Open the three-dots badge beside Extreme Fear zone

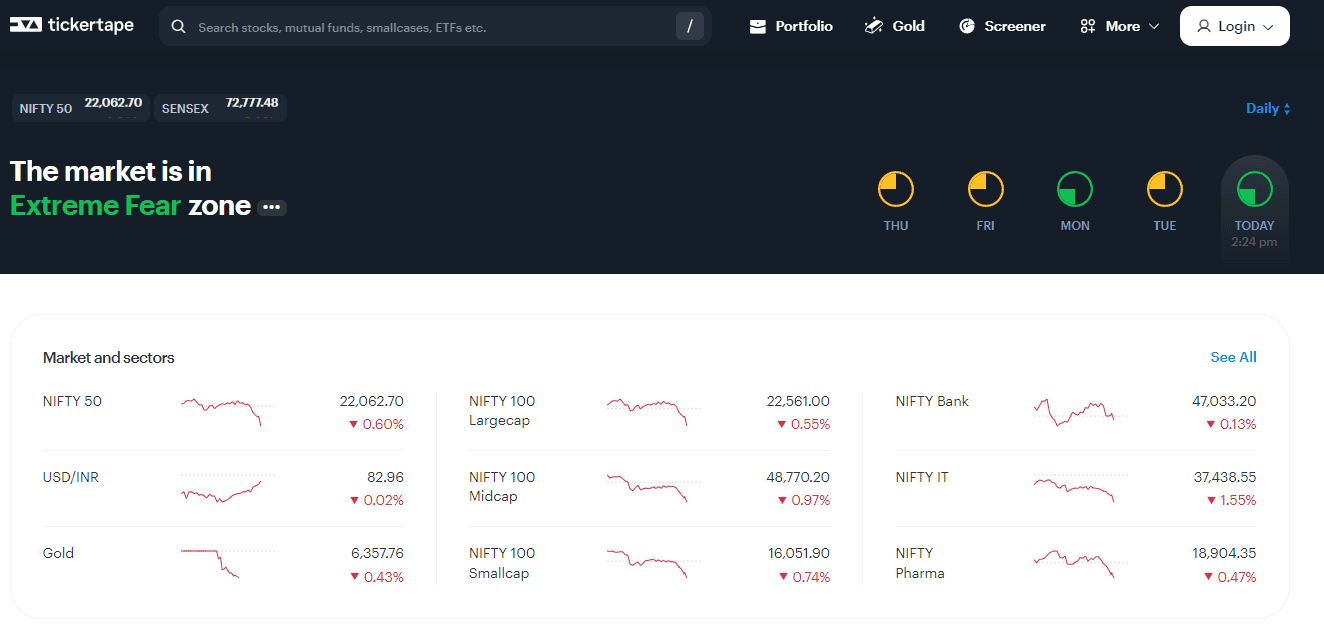272,207
